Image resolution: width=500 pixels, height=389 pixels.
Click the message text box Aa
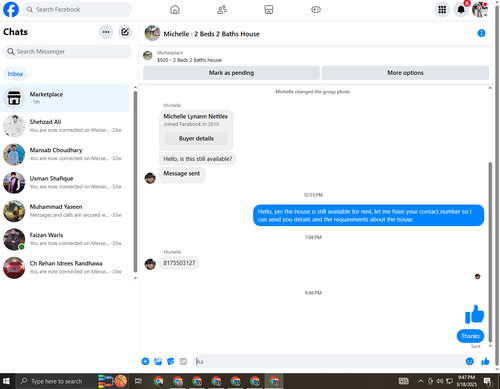tap(328, 361)
